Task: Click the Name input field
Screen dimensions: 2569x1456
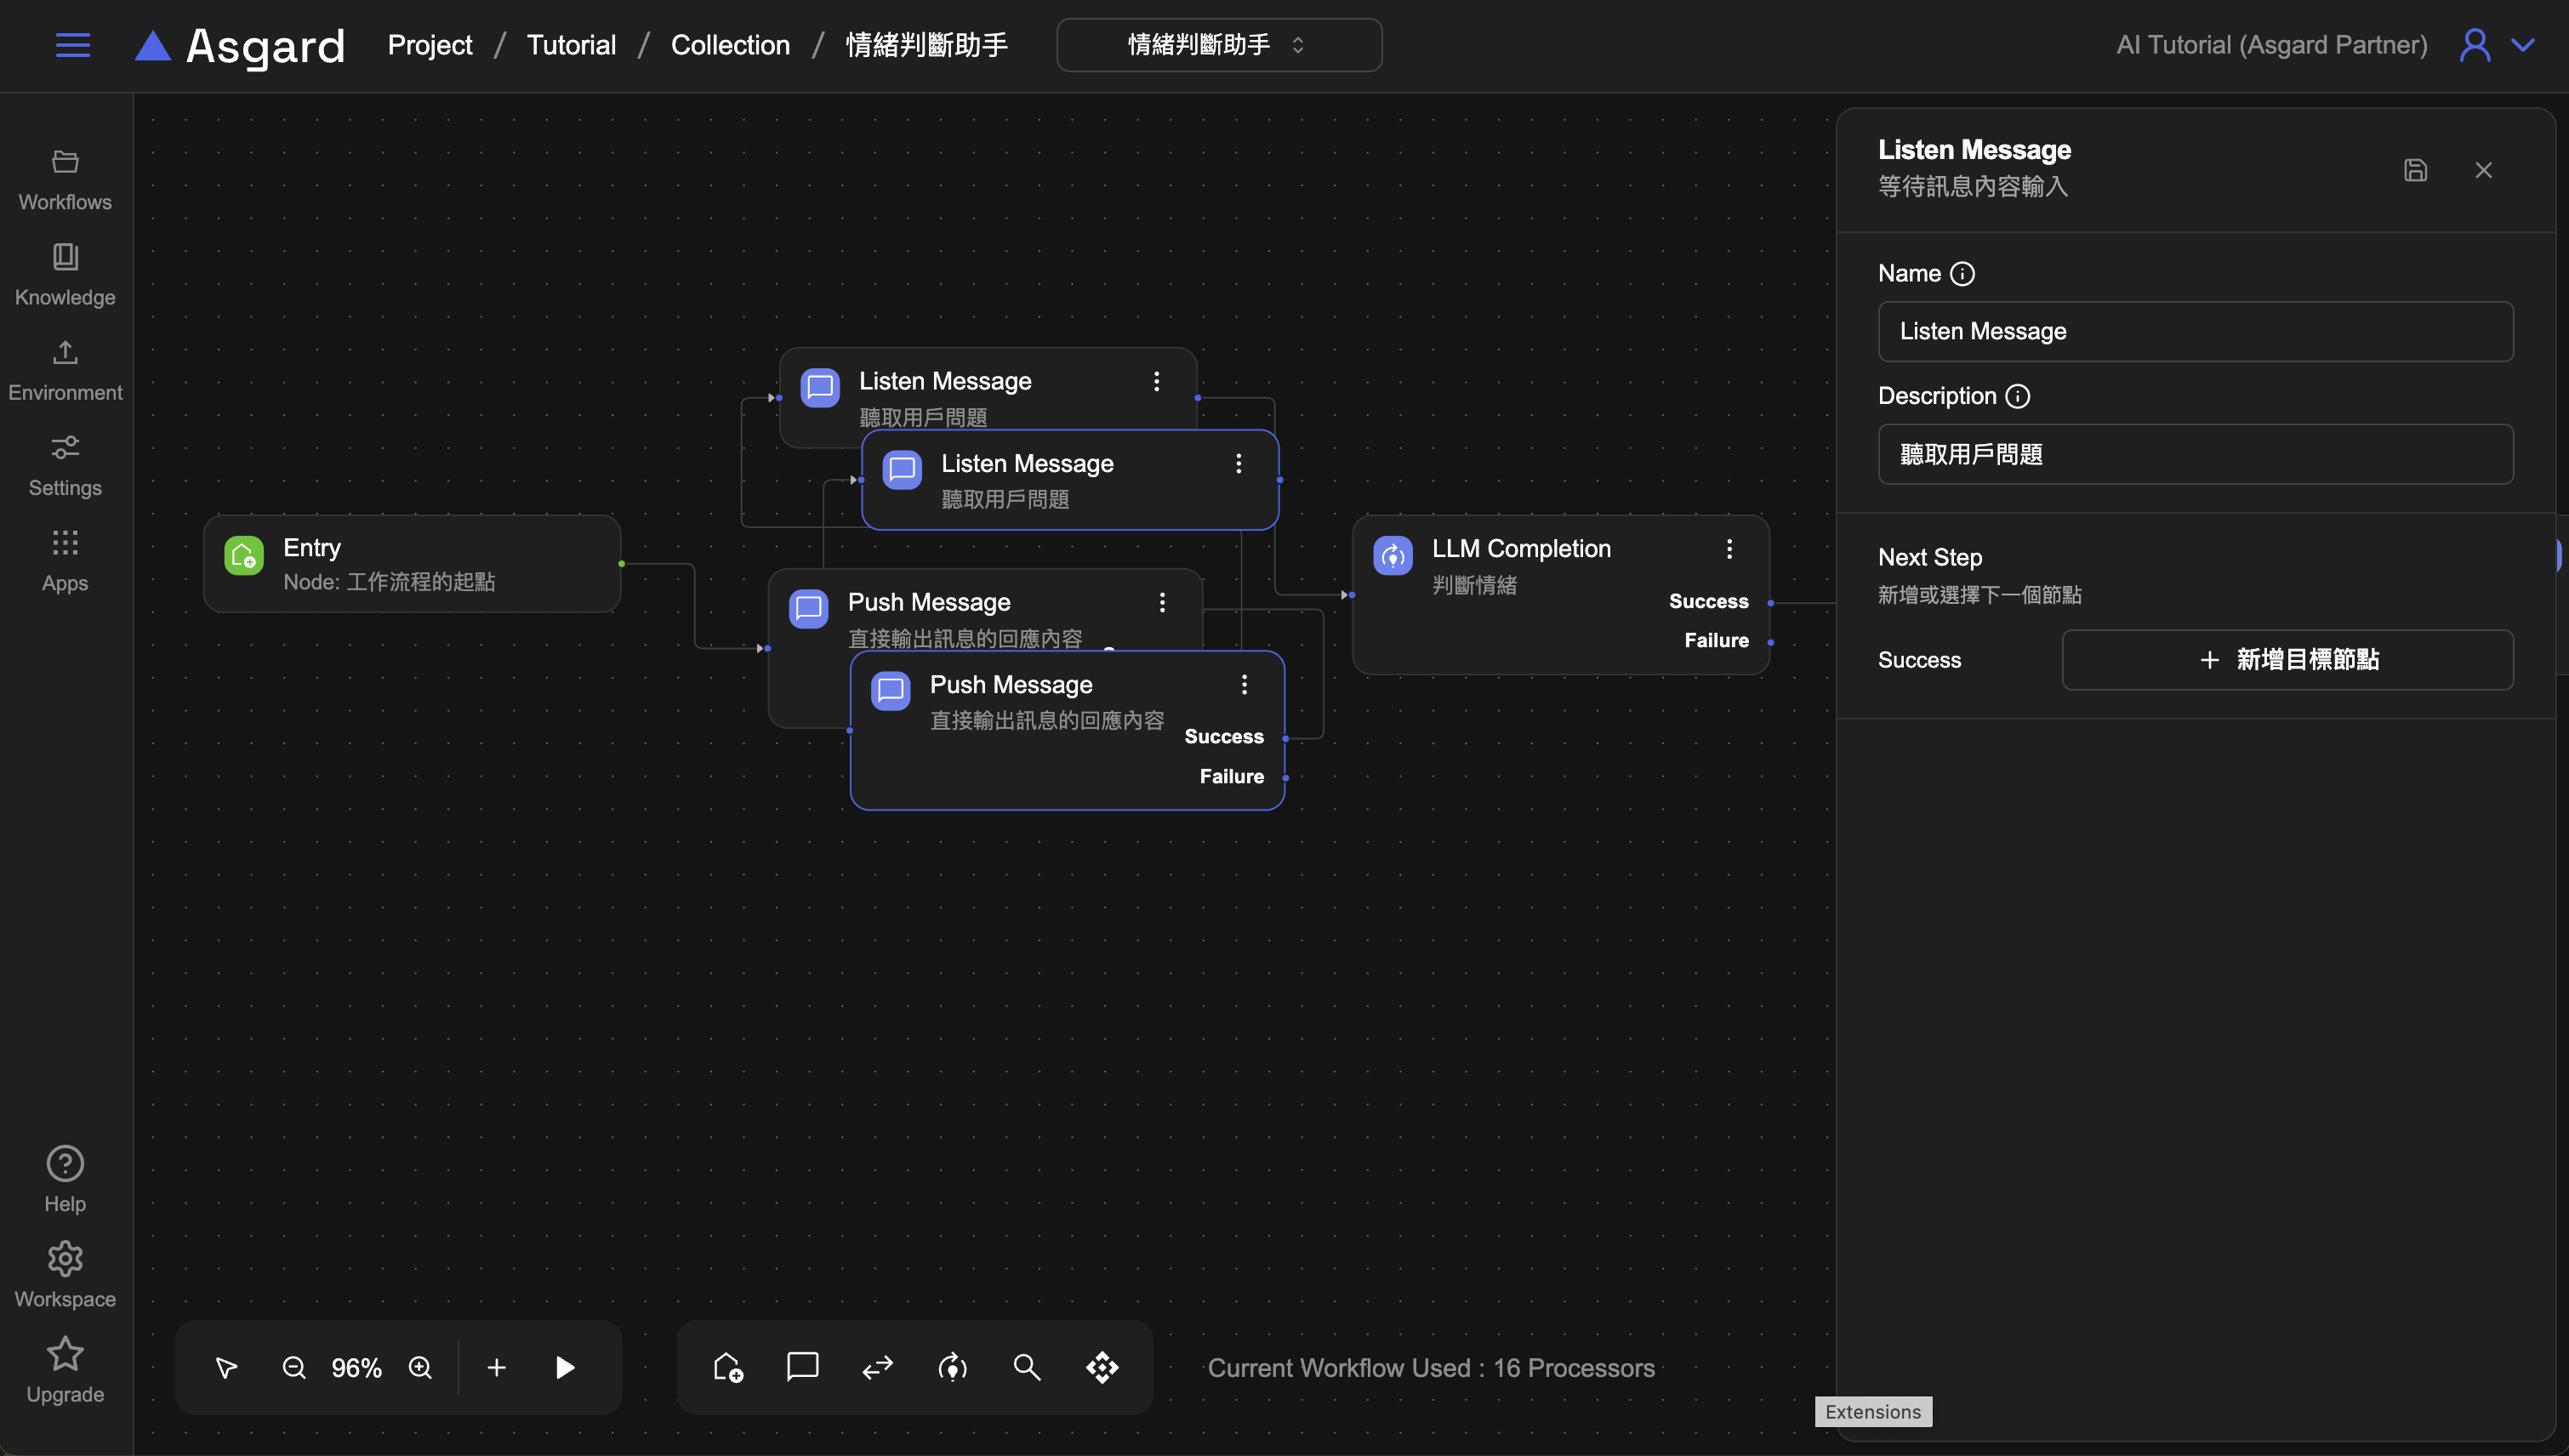Action: click(x=2195, y=332)
